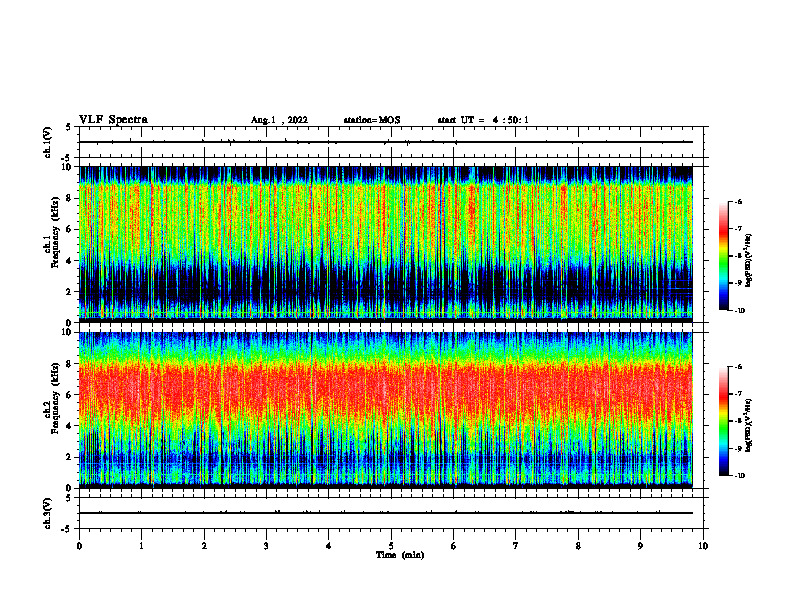
Task: Click the 'Time (min)' axis label
Action: [400, 555]
